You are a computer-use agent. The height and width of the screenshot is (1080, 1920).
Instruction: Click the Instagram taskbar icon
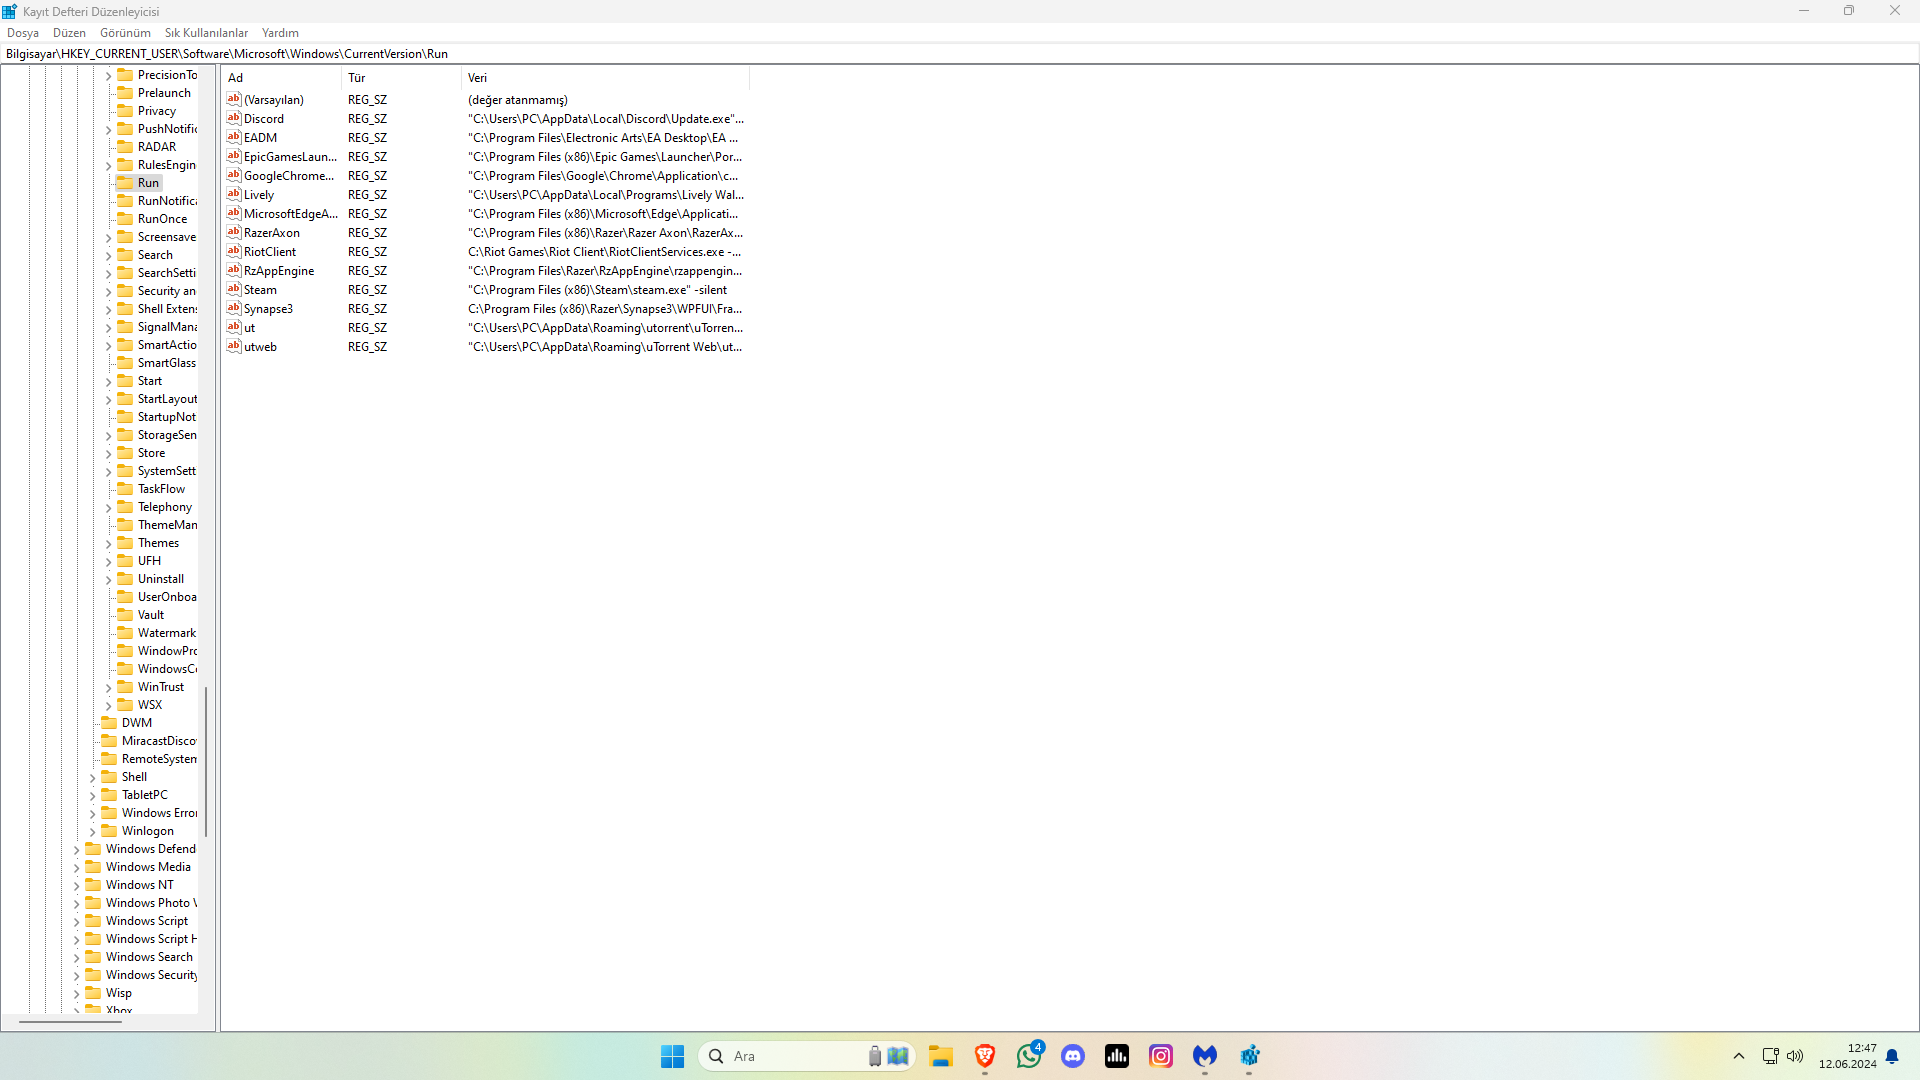1160,1056
